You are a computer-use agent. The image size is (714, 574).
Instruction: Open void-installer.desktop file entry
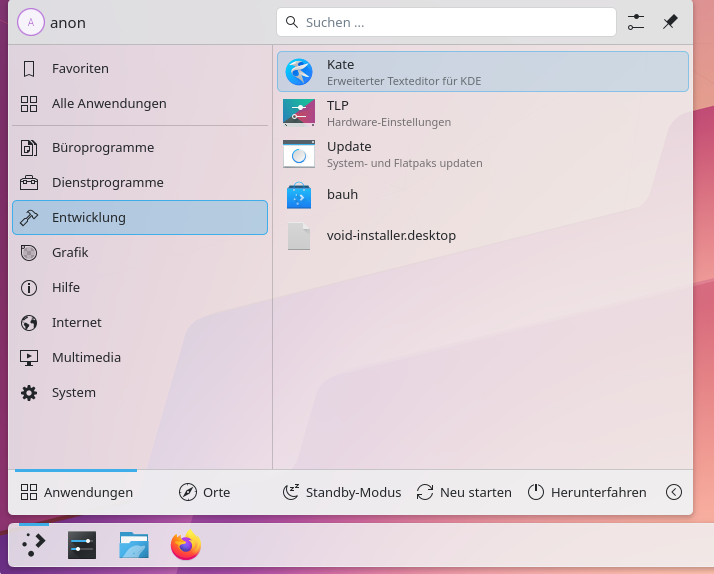[482, 236]
